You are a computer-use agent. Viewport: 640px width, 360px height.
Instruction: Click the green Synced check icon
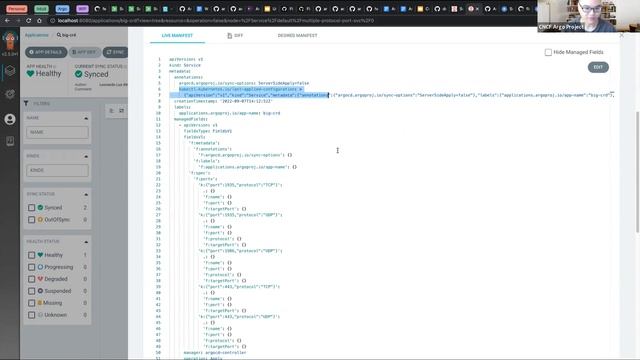[x=78, y=74]
